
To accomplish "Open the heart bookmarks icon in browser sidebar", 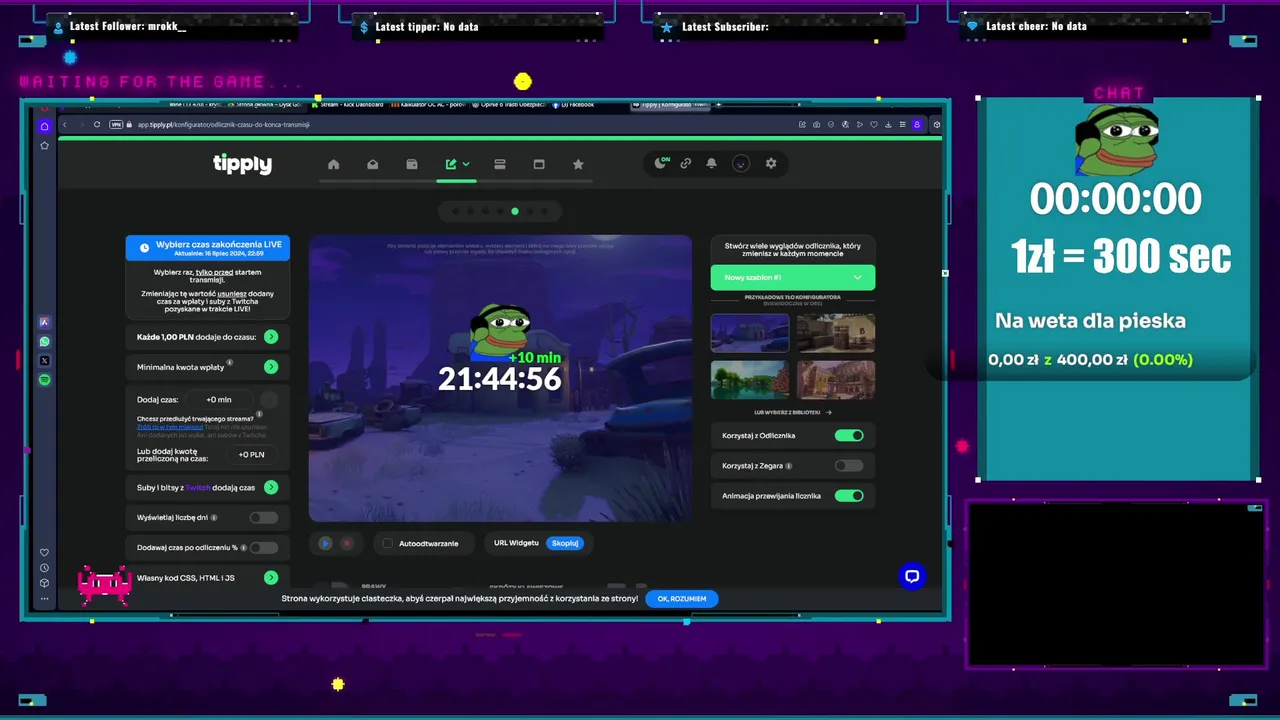I will click(44, 553).
